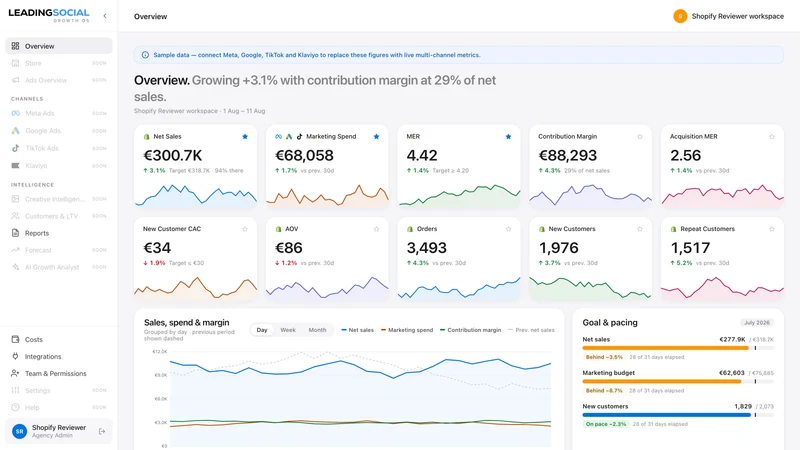
Task: Star the New Customers card
Action: 640,229
